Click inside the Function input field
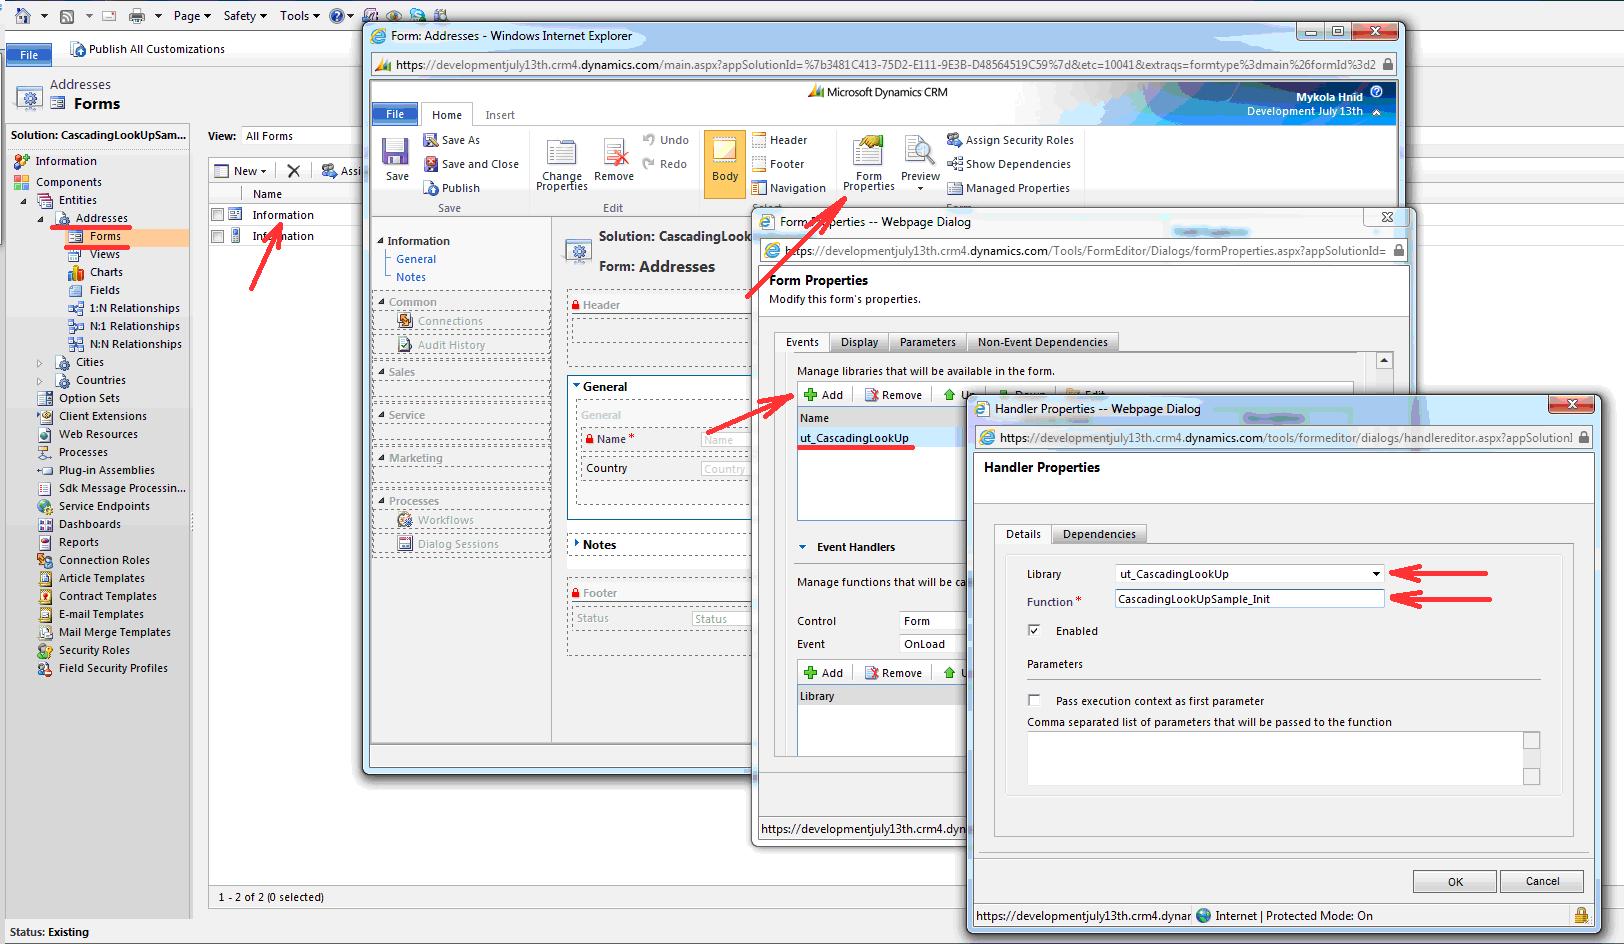 (1248, 598)
